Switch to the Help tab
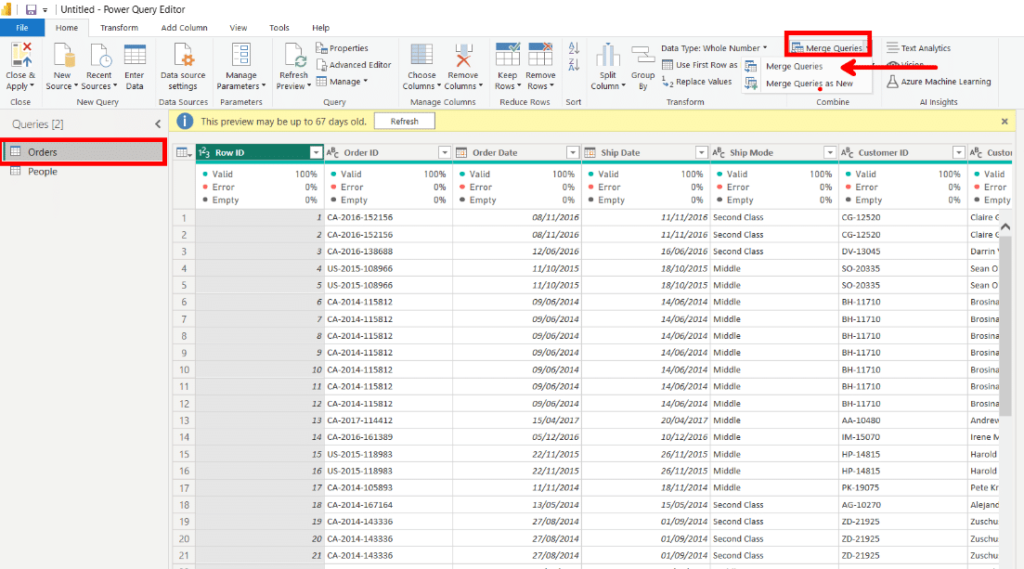Viewport: 1024px width, 569px height. [x=321, y=27]
